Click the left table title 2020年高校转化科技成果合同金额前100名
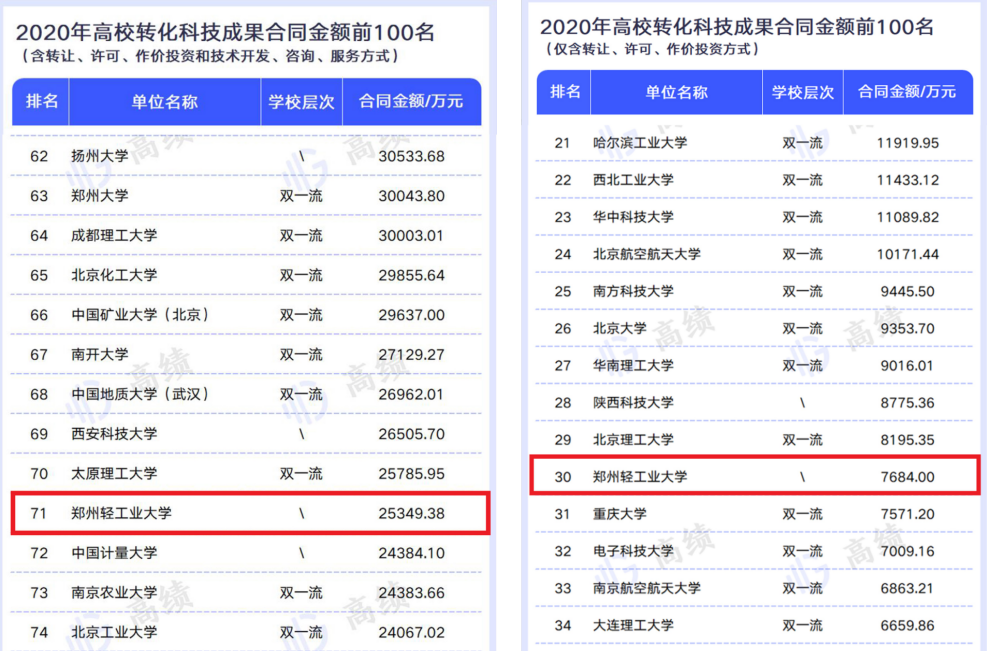 [x=225, y=32]
